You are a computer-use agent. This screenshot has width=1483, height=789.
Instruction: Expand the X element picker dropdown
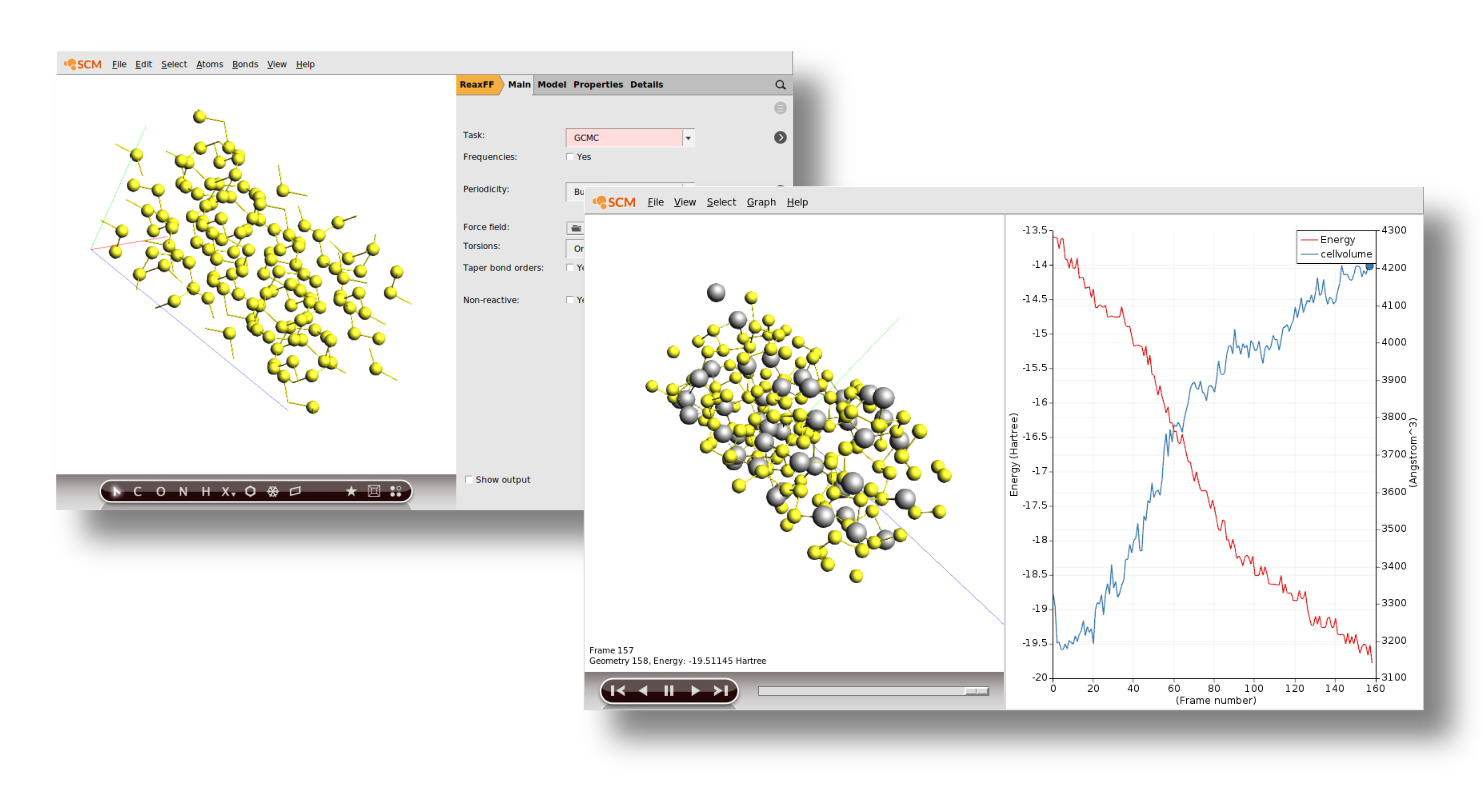[x=229, y=492]
